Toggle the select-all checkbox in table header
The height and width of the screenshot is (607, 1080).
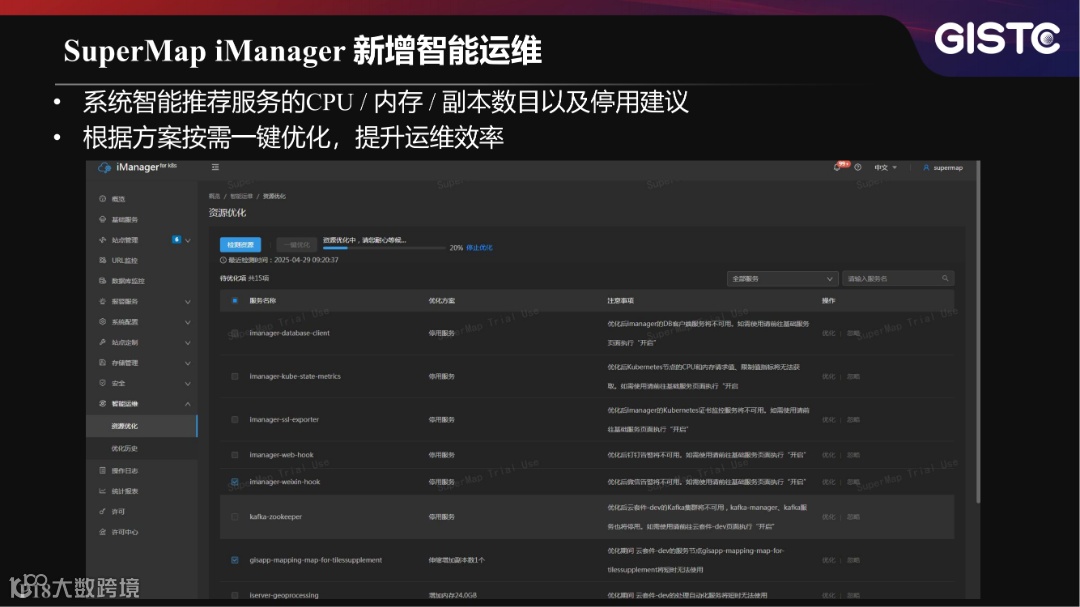coord(235,300)
